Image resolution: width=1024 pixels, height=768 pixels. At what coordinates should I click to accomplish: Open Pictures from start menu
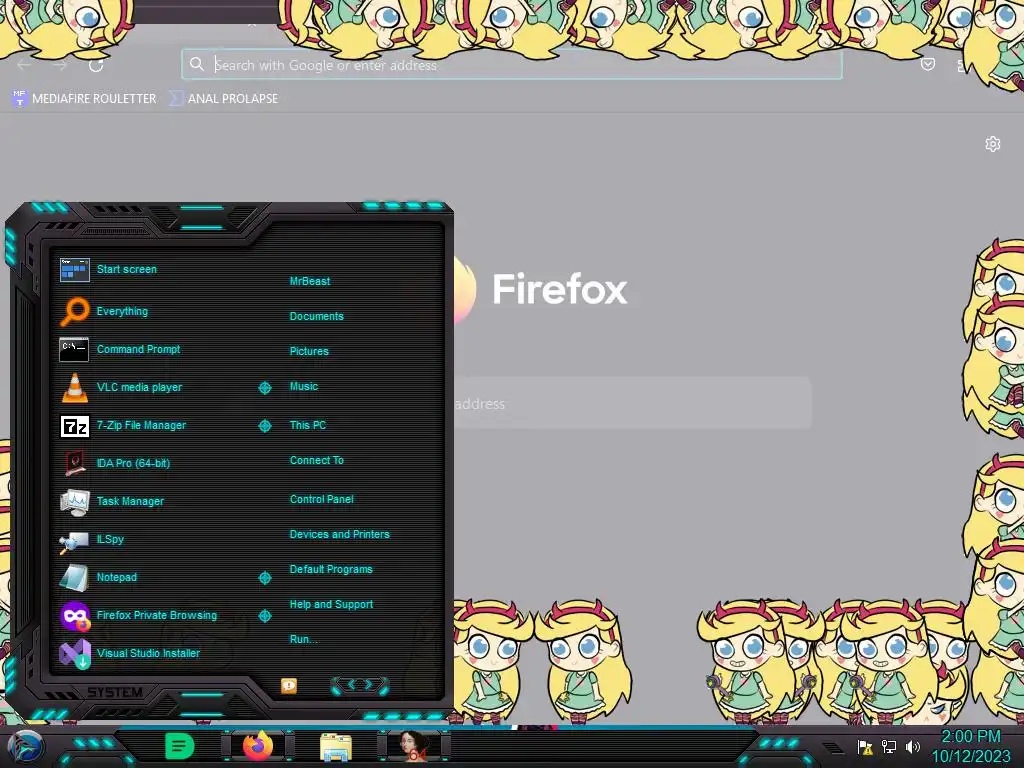309,351
